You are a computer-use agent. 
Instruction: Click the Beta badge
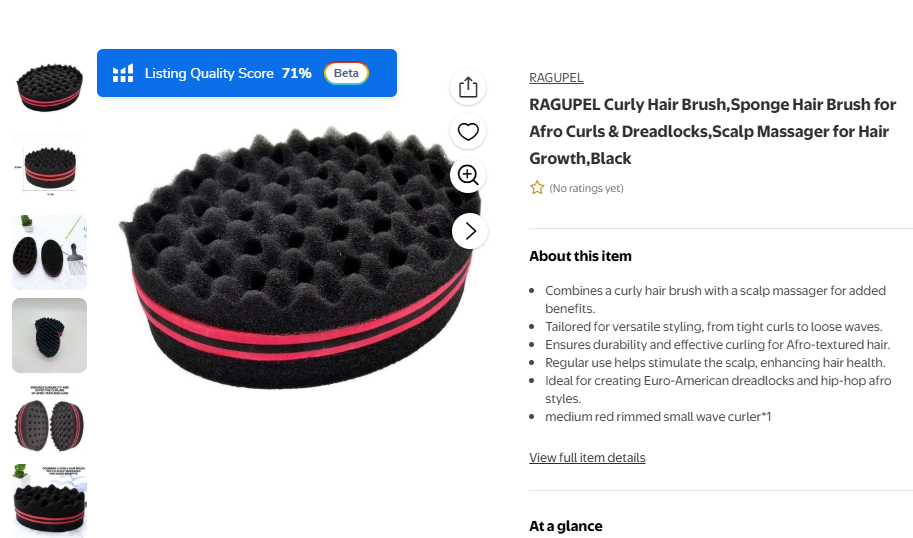(346, 73)
